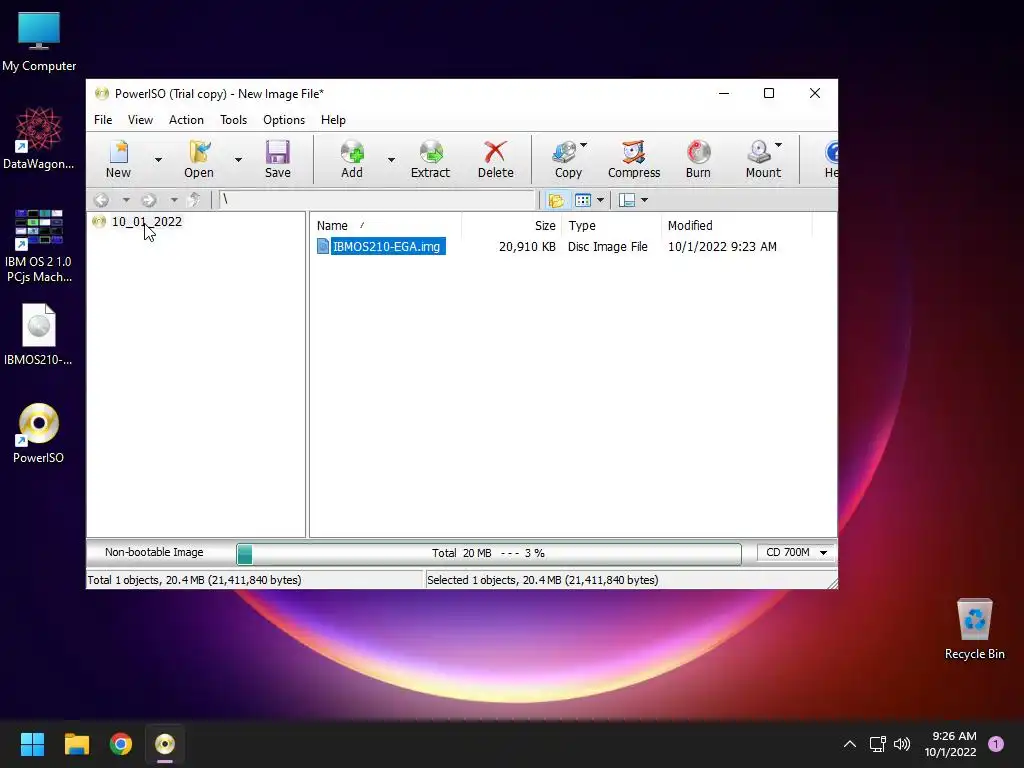
Task: Open the Action menu
Action: click(x=186, y=120)
